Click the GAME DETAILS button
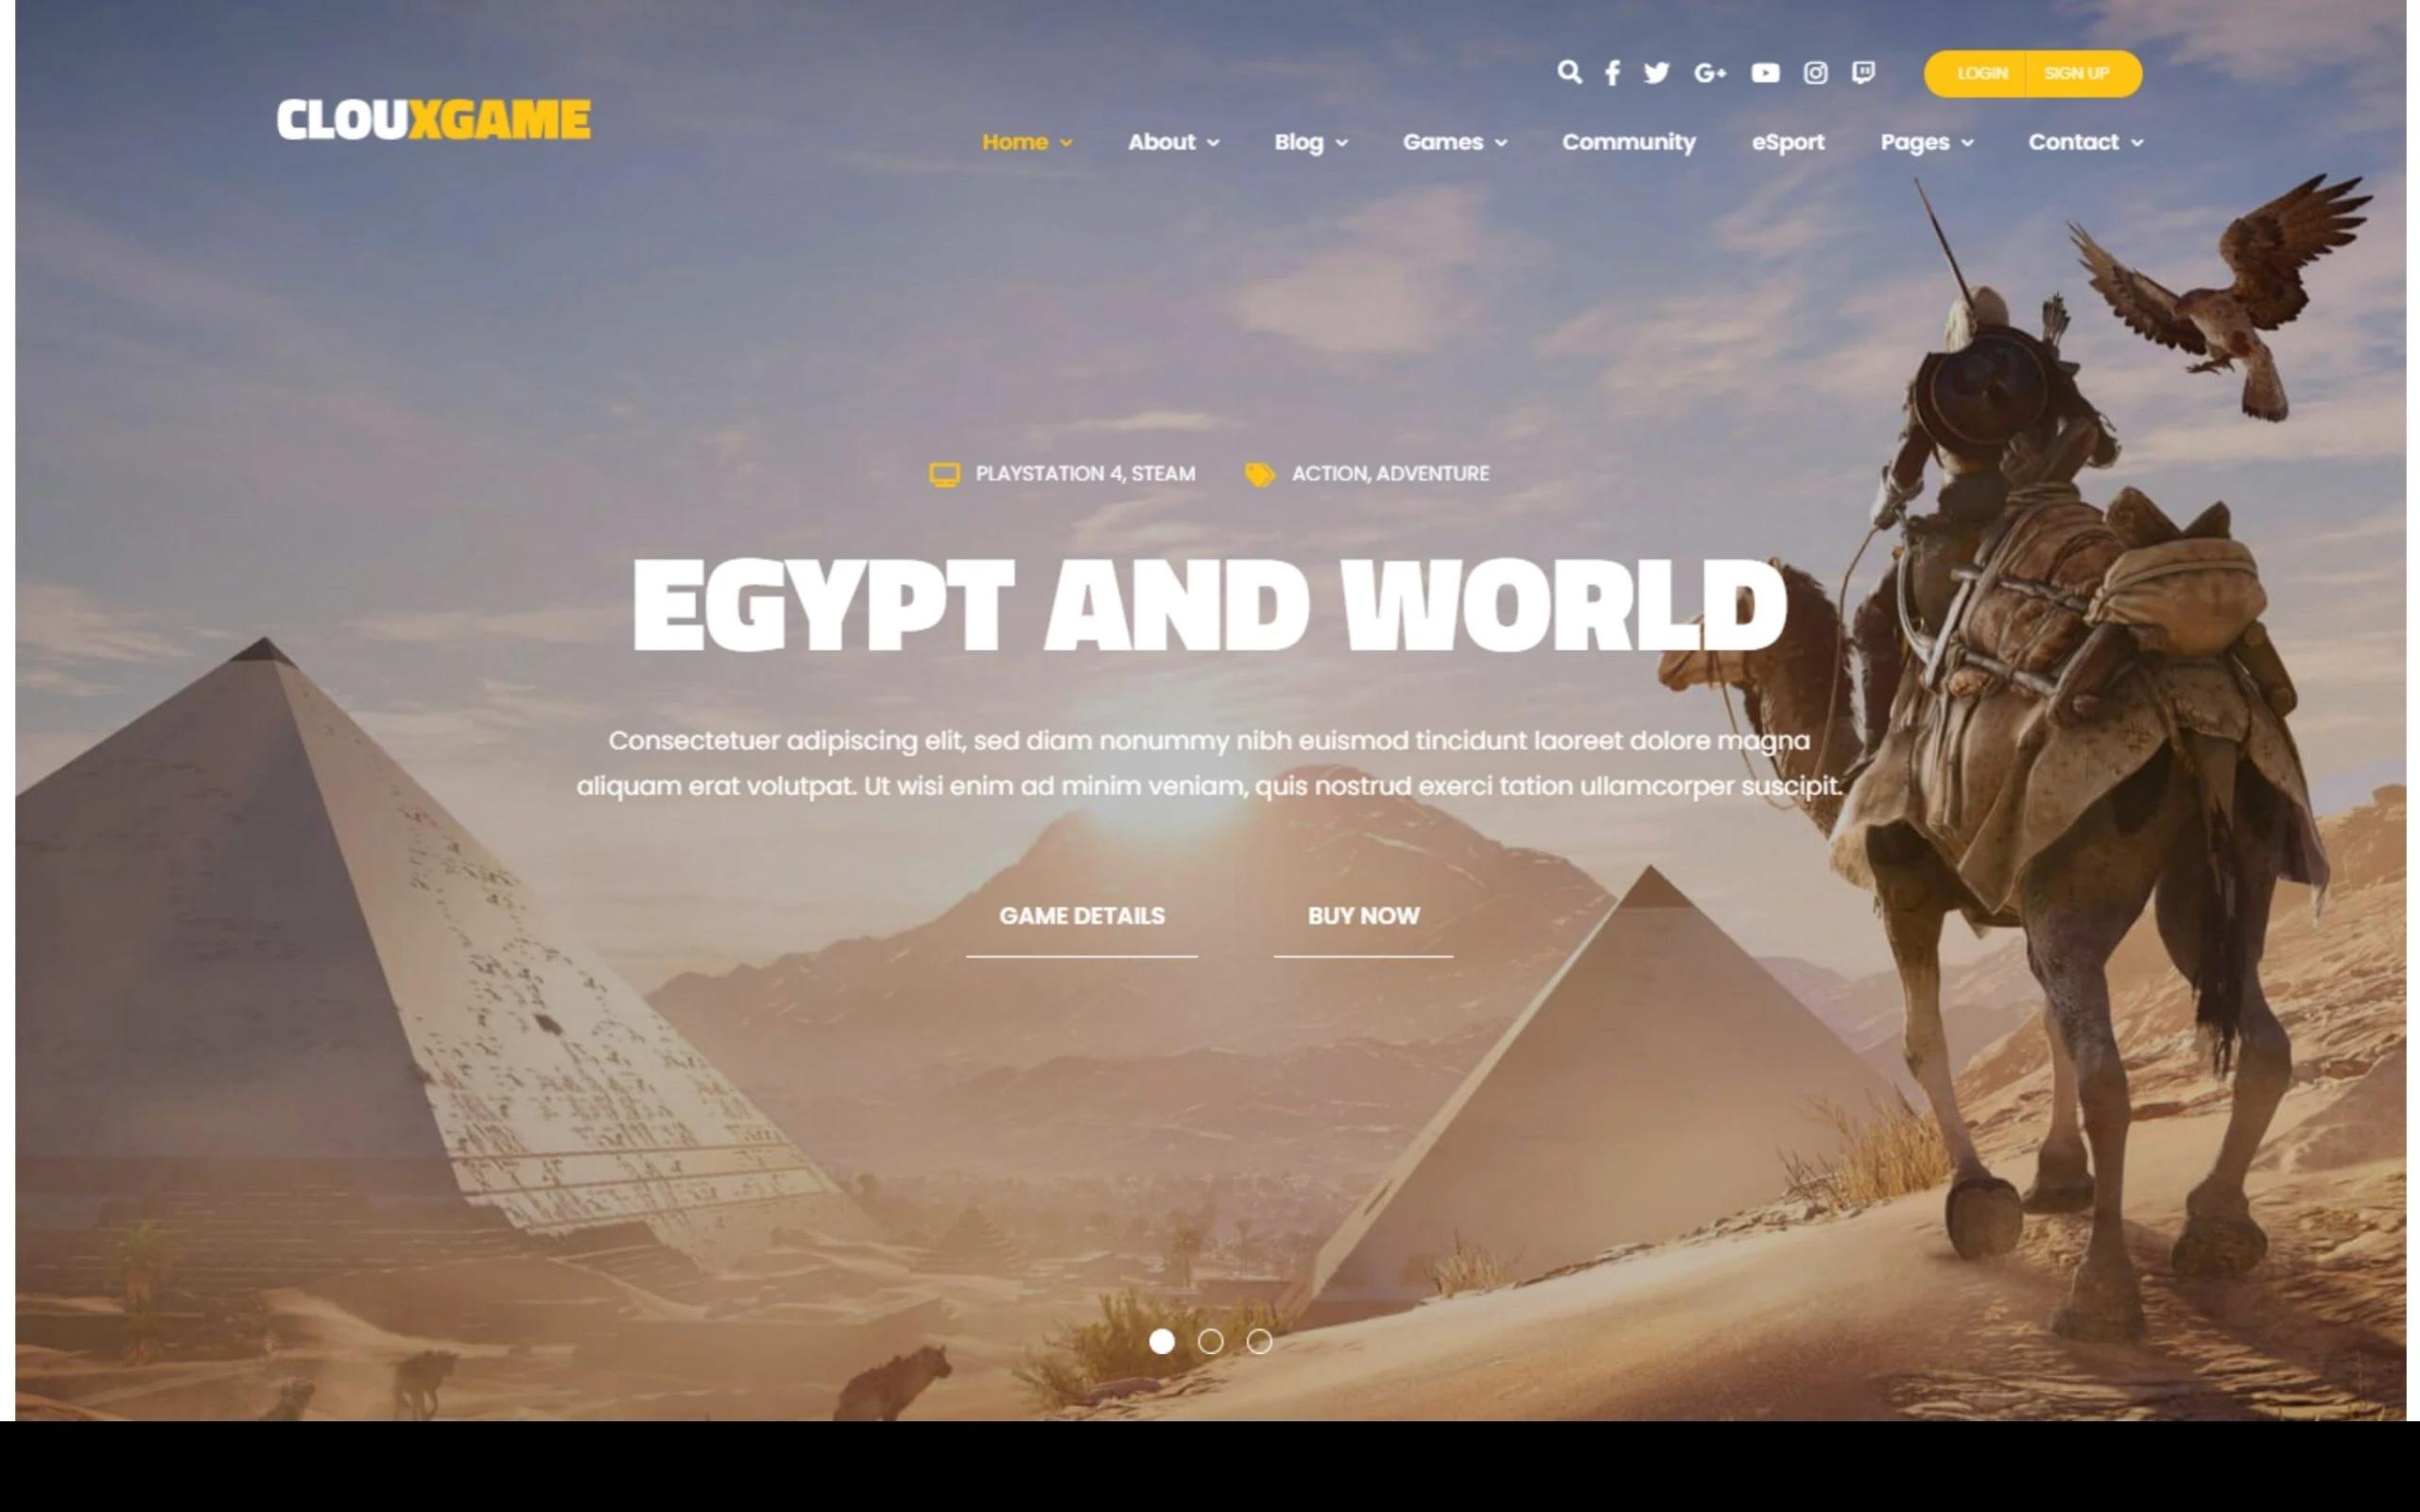This screenshot has width=2420, height=1512. click(x=1080, y=913)
